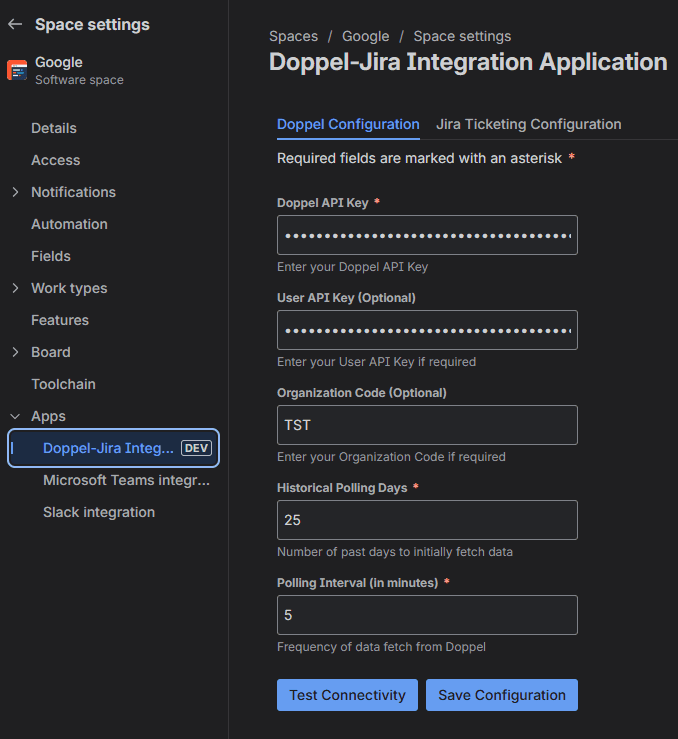678x739 pixels.
Task: Click the 'Enter your Doppel API Key' hint
Action: (x=352, y=267)
